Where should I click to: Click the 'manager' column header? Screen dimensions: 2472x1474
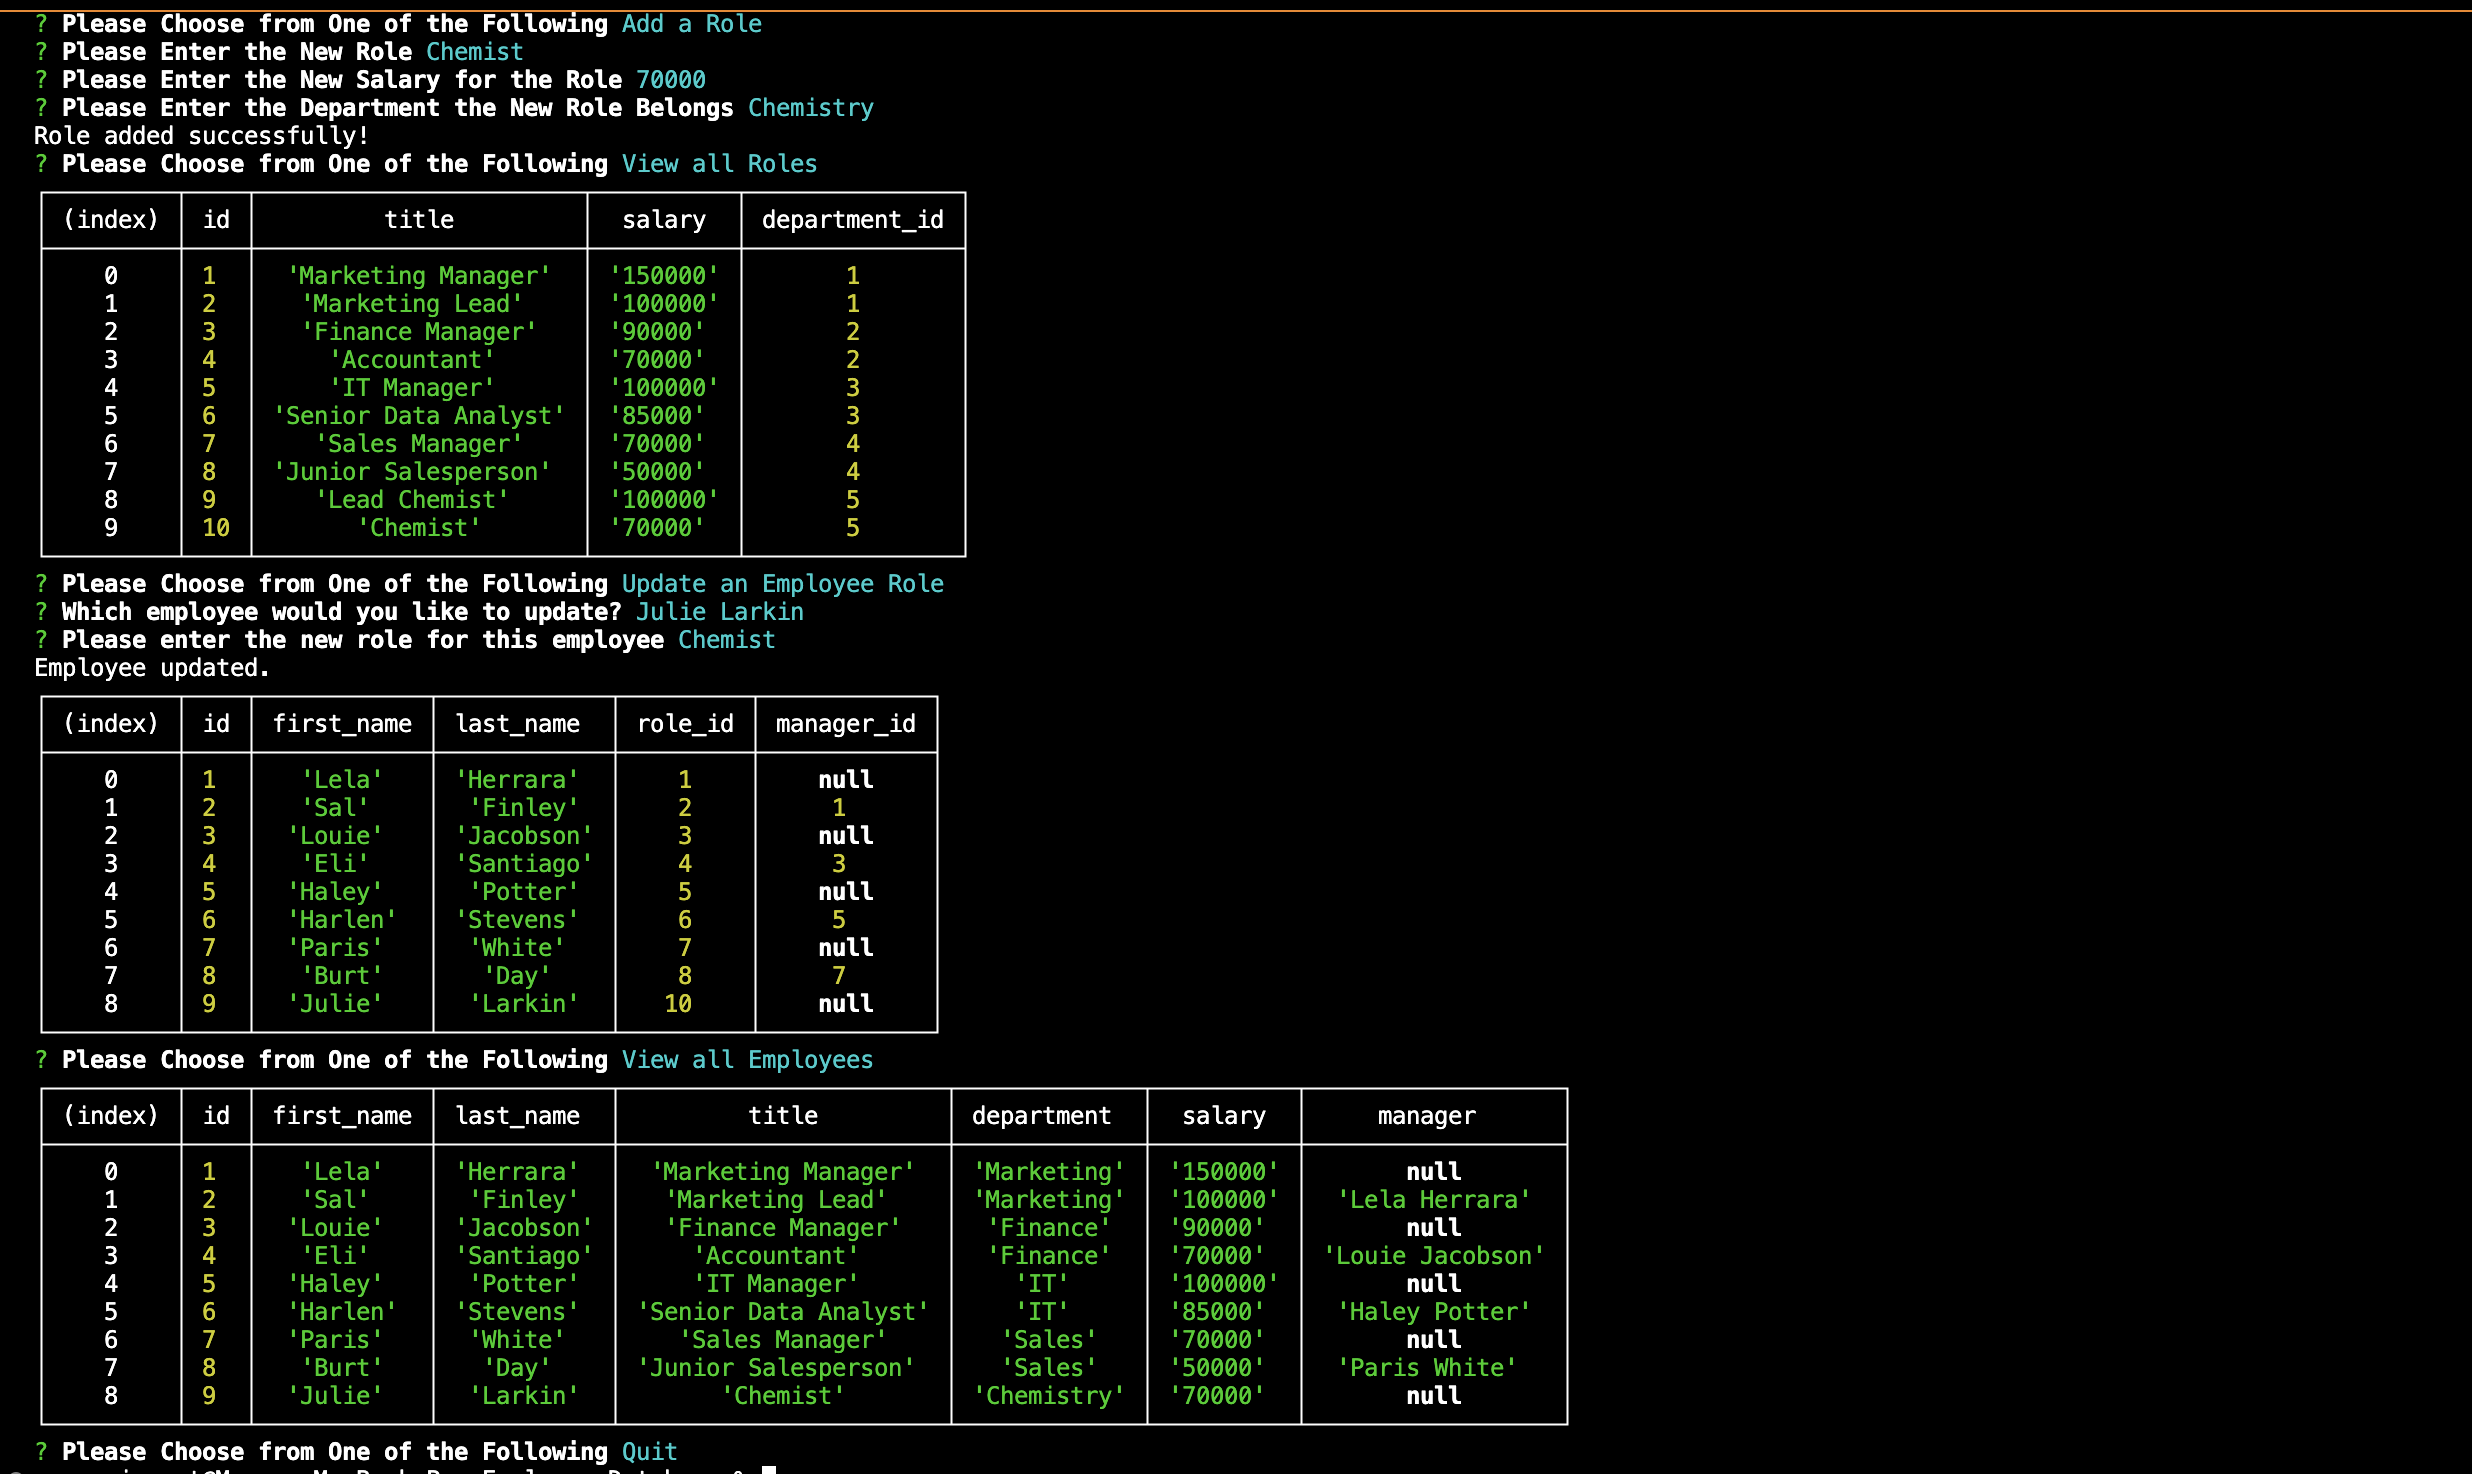(1426, 1116)
